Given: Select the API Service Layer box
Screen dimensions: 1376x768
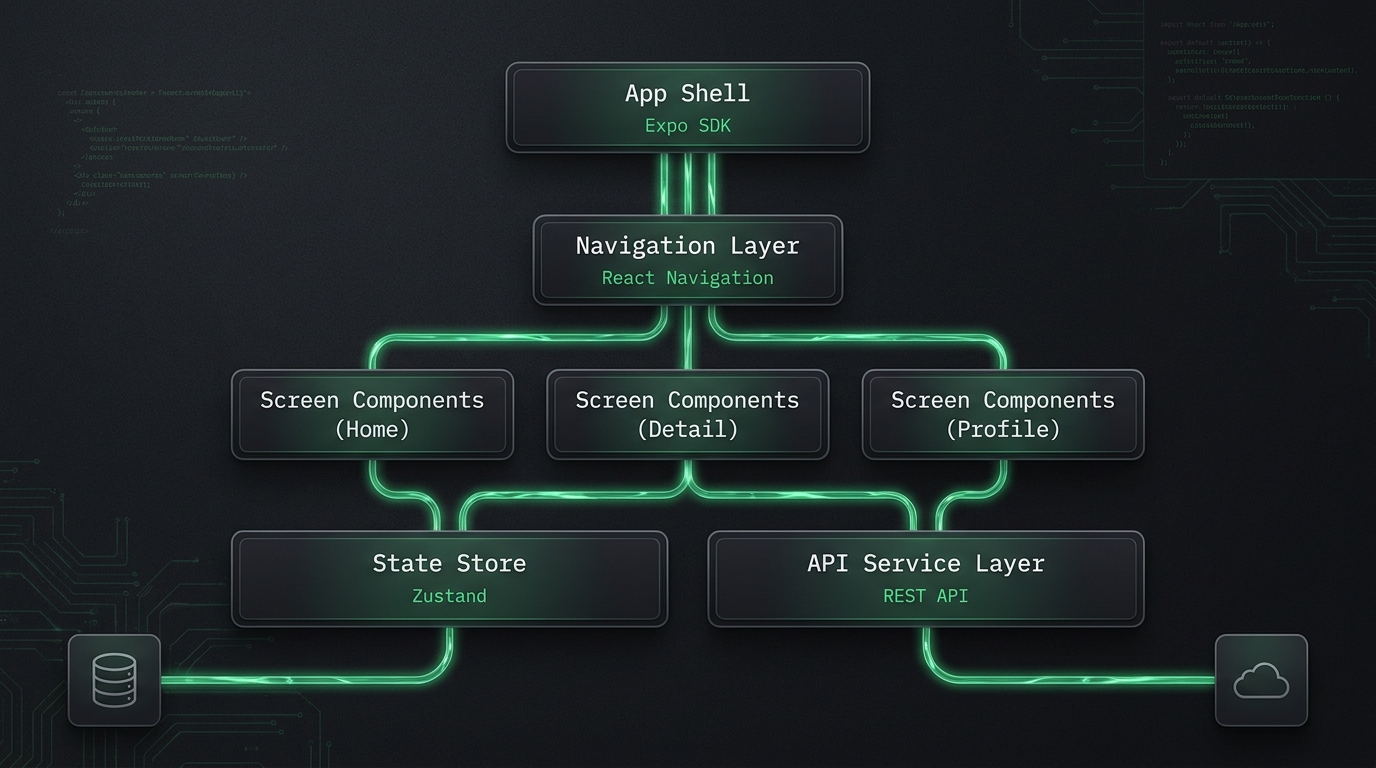Looking at the screenshot, I should point(926,579).
